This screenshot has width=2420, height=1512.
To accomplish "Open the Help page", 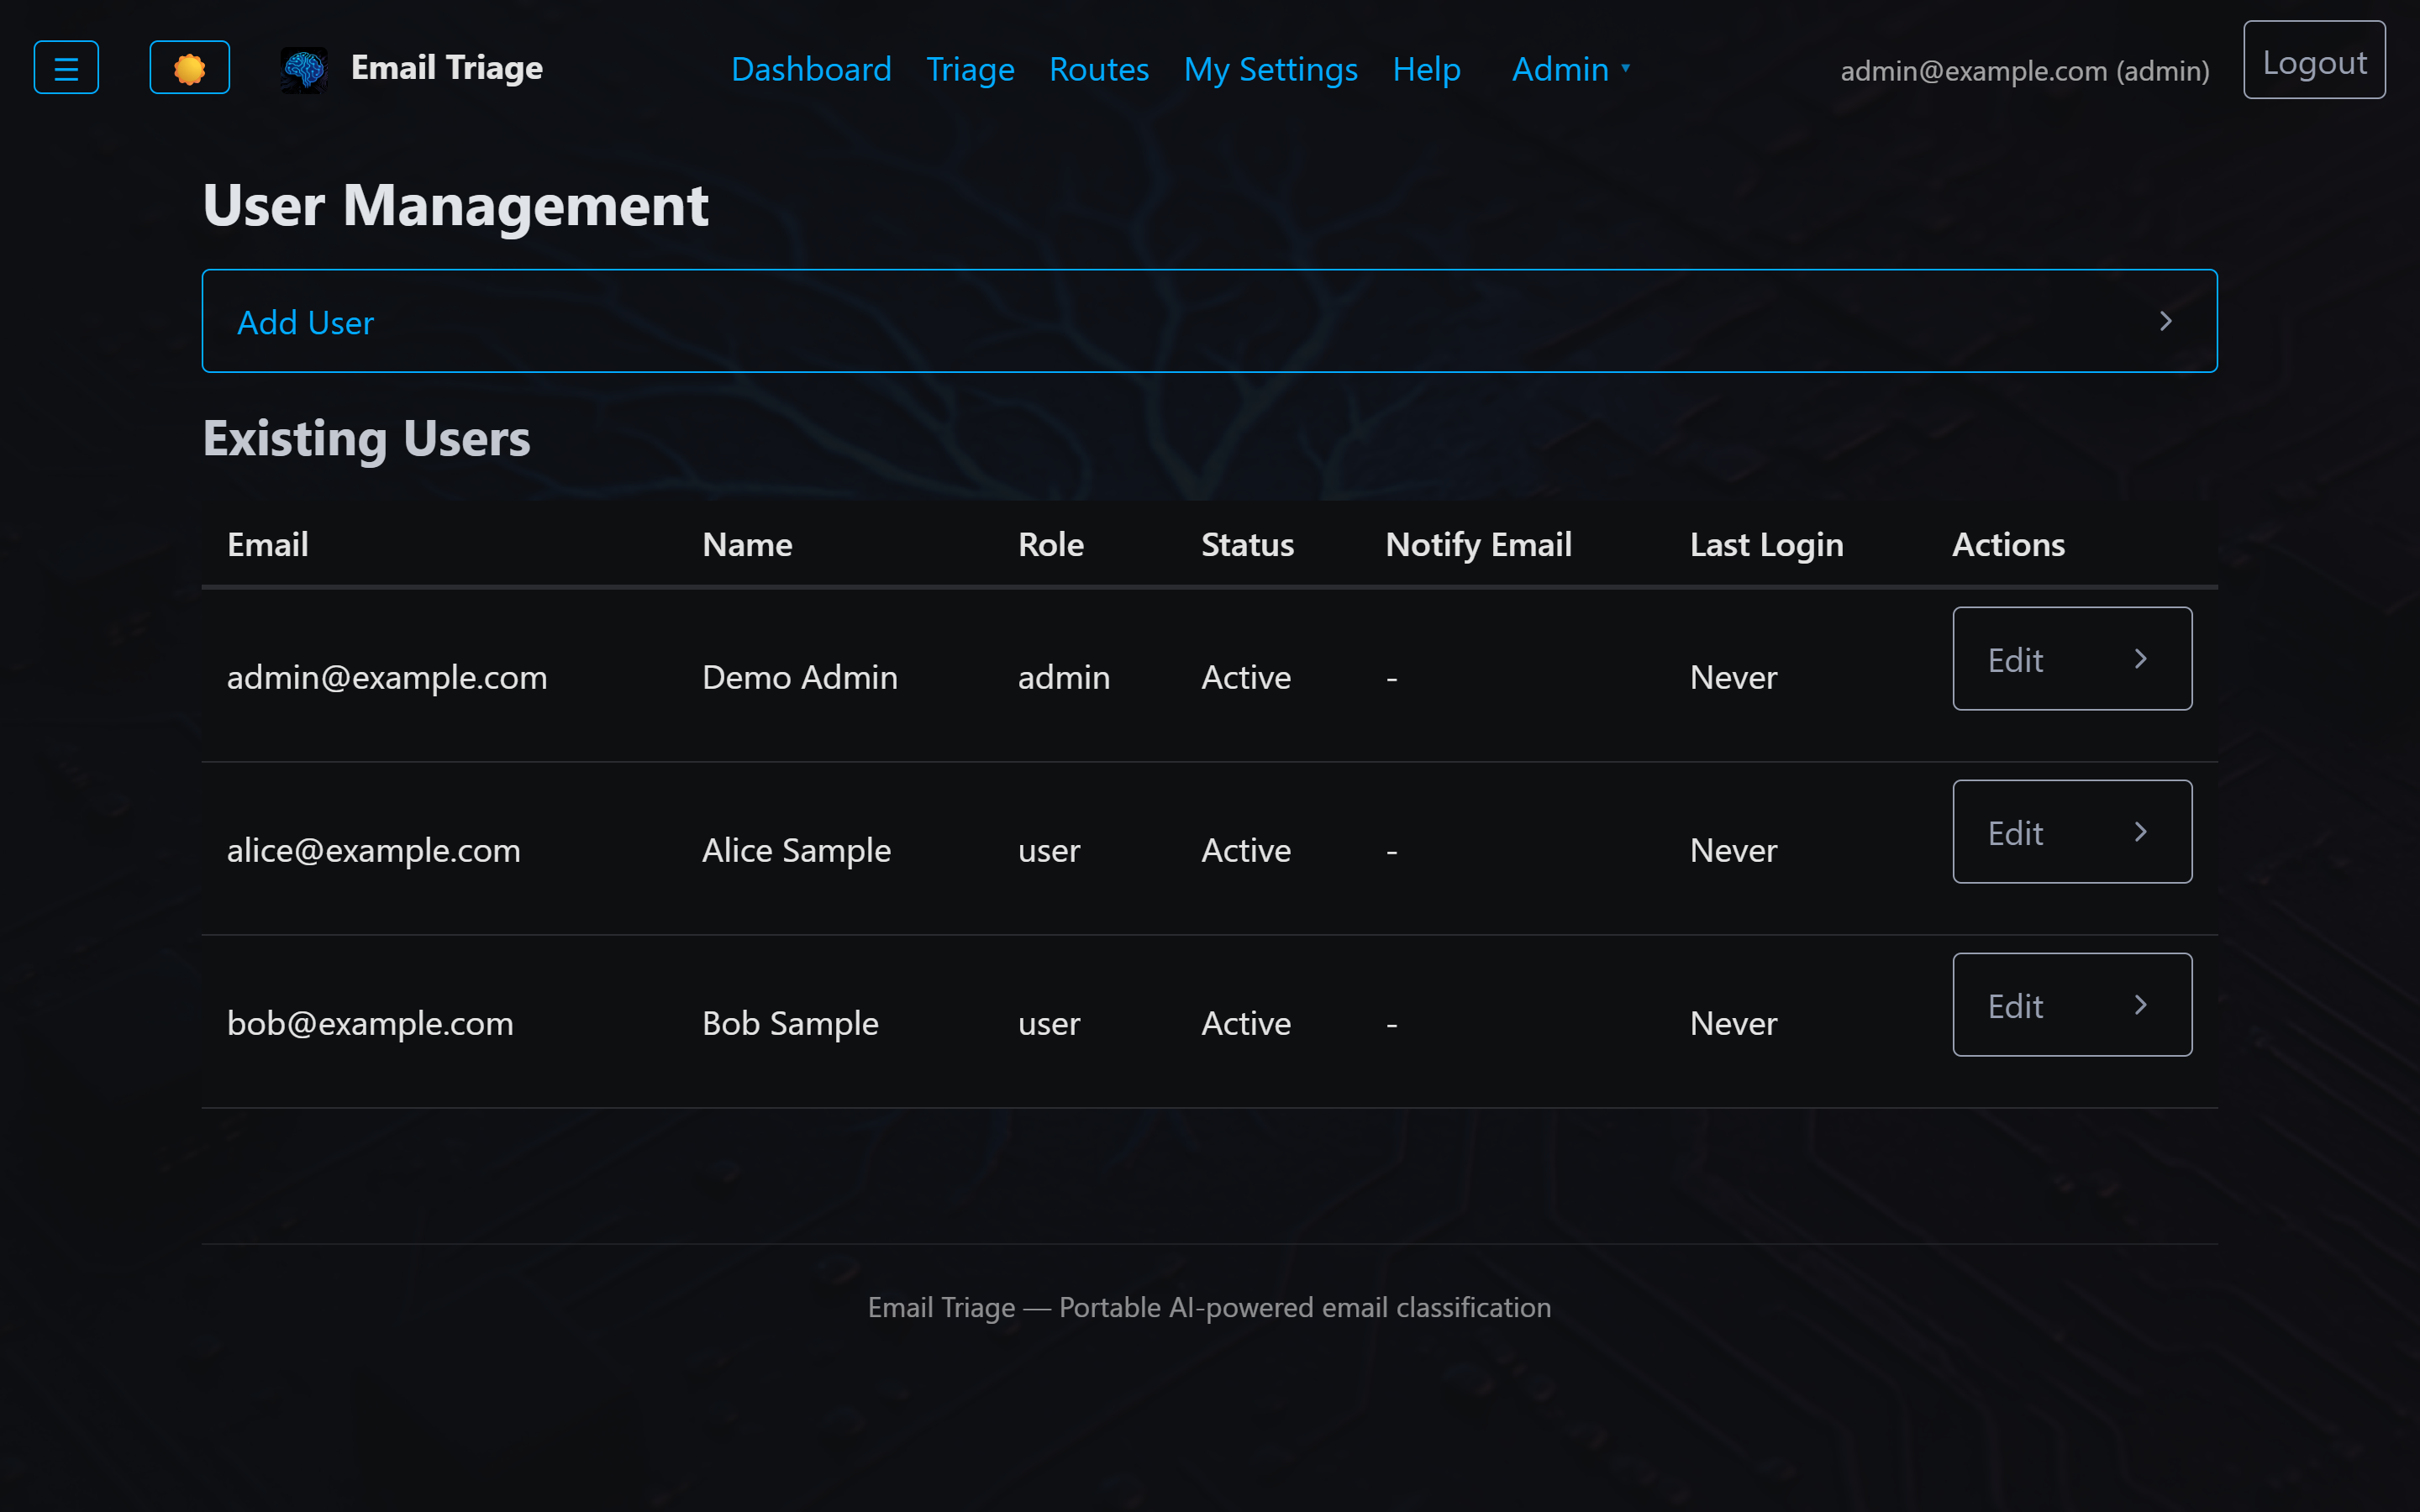I will 1426,69.
